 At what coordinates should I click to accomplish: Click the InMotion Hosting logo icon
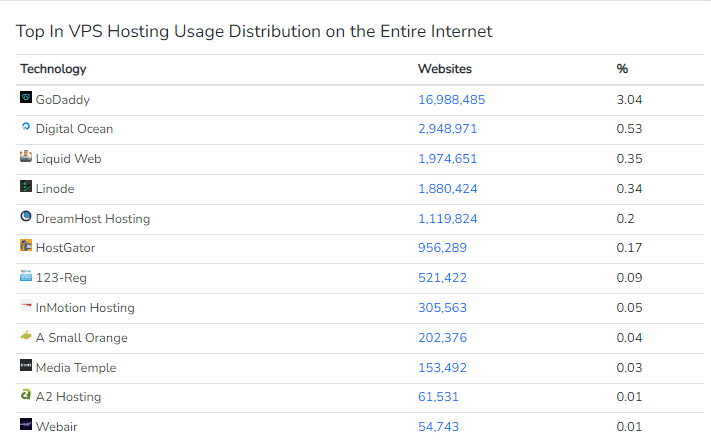[26, 305]
